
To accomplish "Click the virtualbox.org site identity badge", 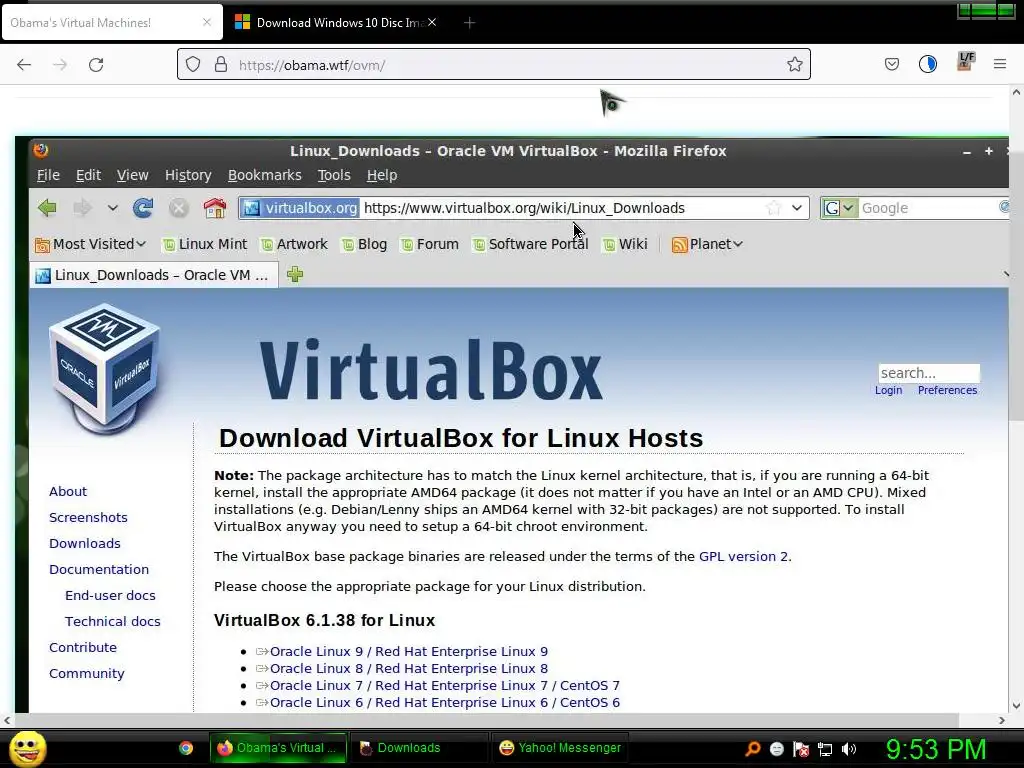I will pos(300,208).
